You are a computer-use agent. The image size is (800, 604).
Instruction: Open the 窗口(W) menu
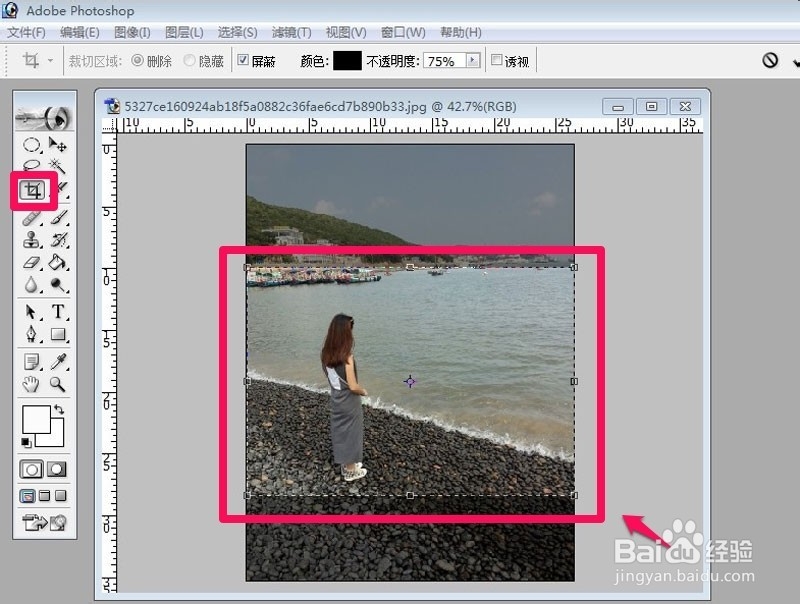[403, 33]
